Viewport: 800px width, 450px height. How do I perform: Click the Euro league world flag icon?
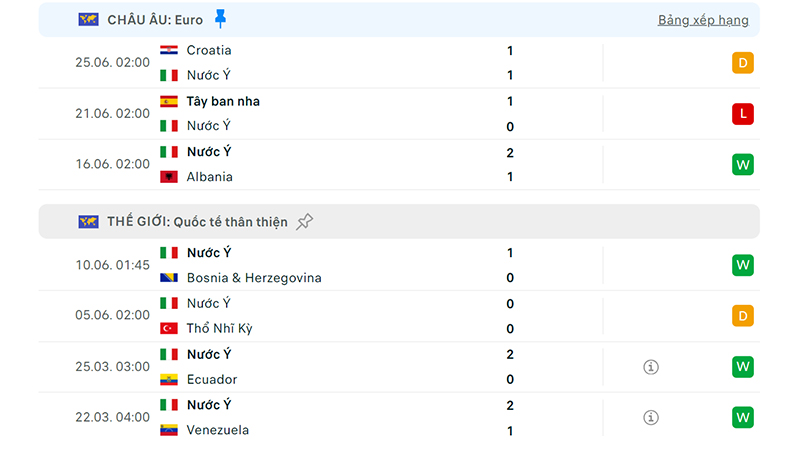pyautogui.click(x=88, y=20)
